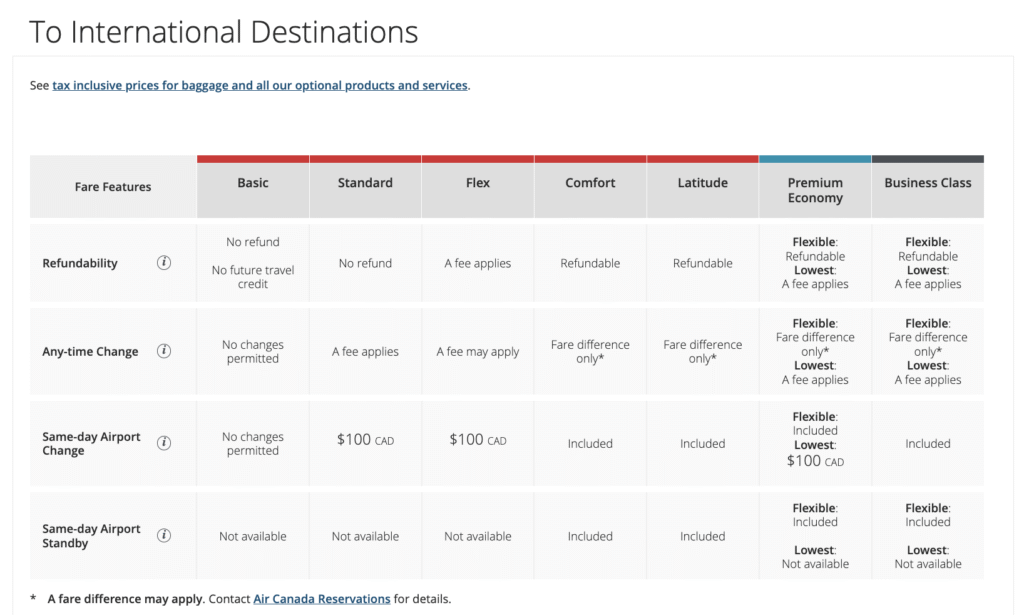Show info for Same-day Airport Standby
The width and height of the screenshot is (1024, 615).
pos(164,535)
